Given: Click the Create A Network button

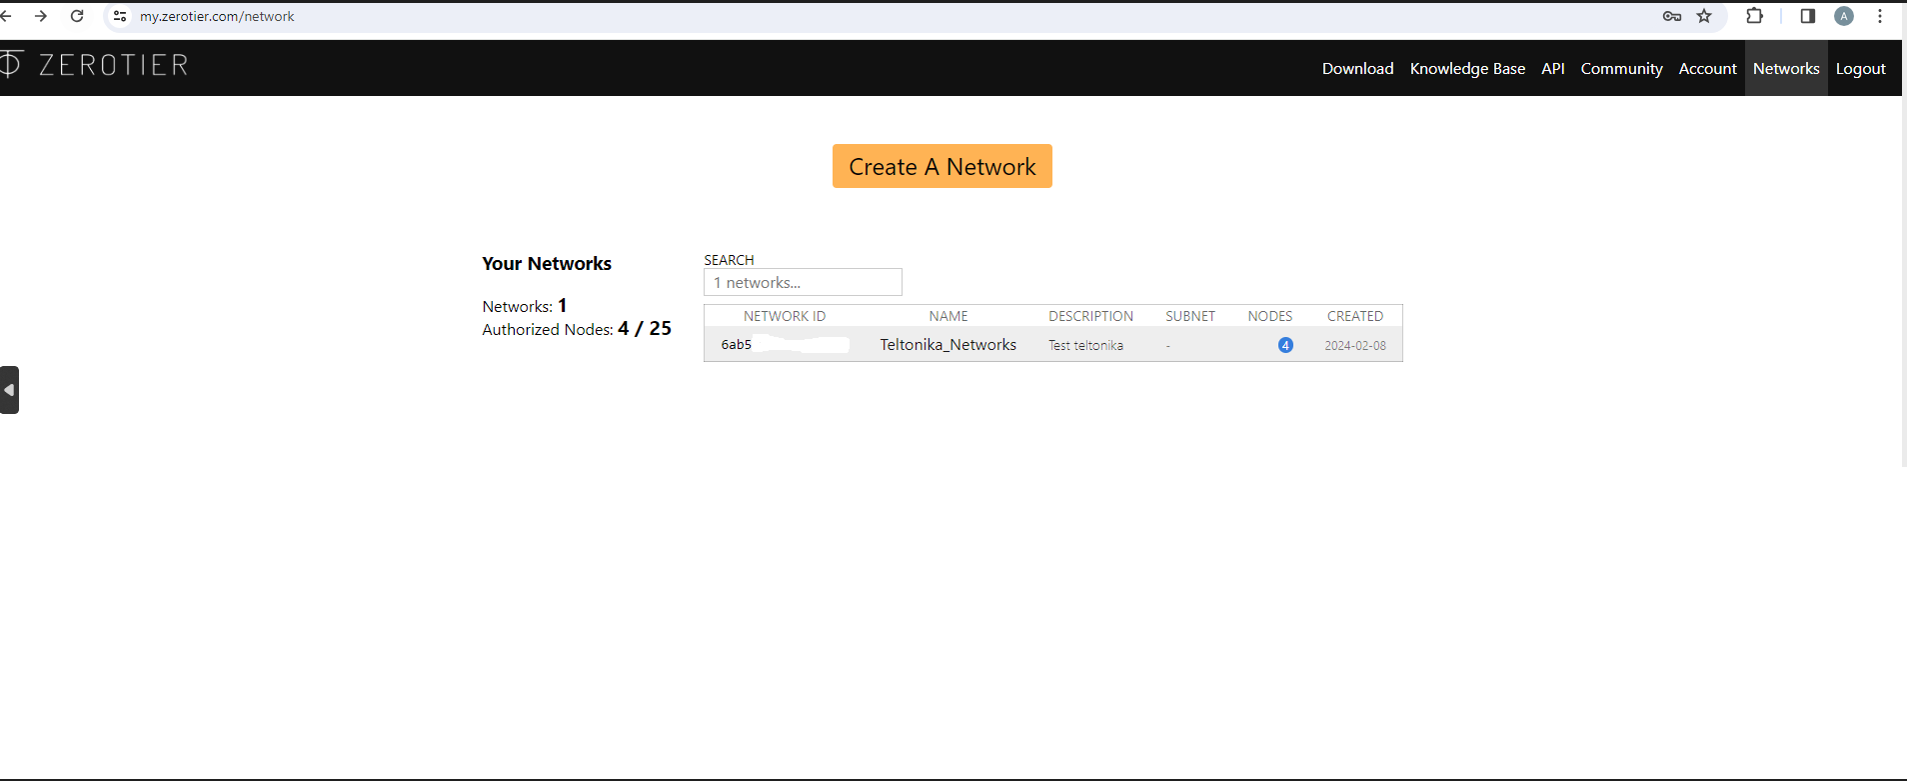Looking at the screenshot, I should pos(942,166).
